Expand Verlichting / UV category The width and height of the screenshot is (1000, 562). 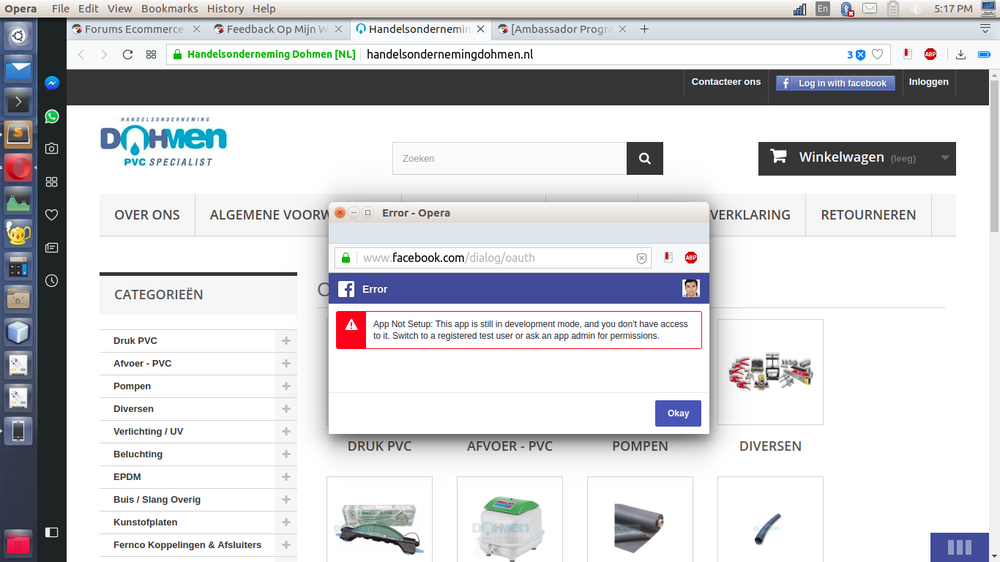(286, 431)
